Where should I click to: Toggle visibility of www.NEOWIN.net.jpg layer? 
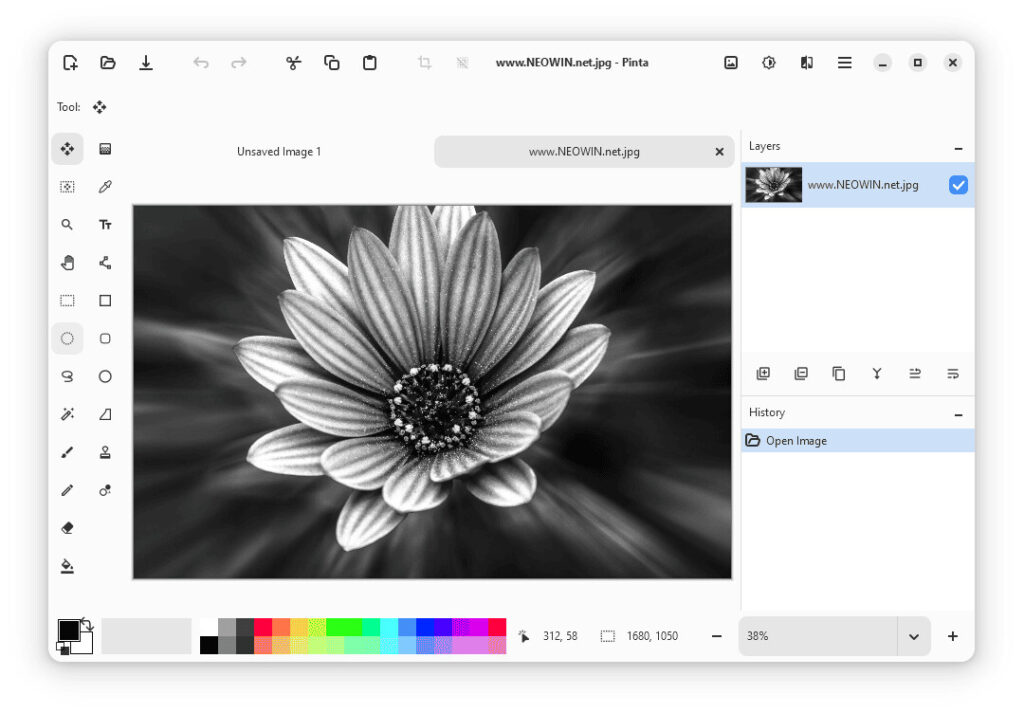click(x=958, y=185)
